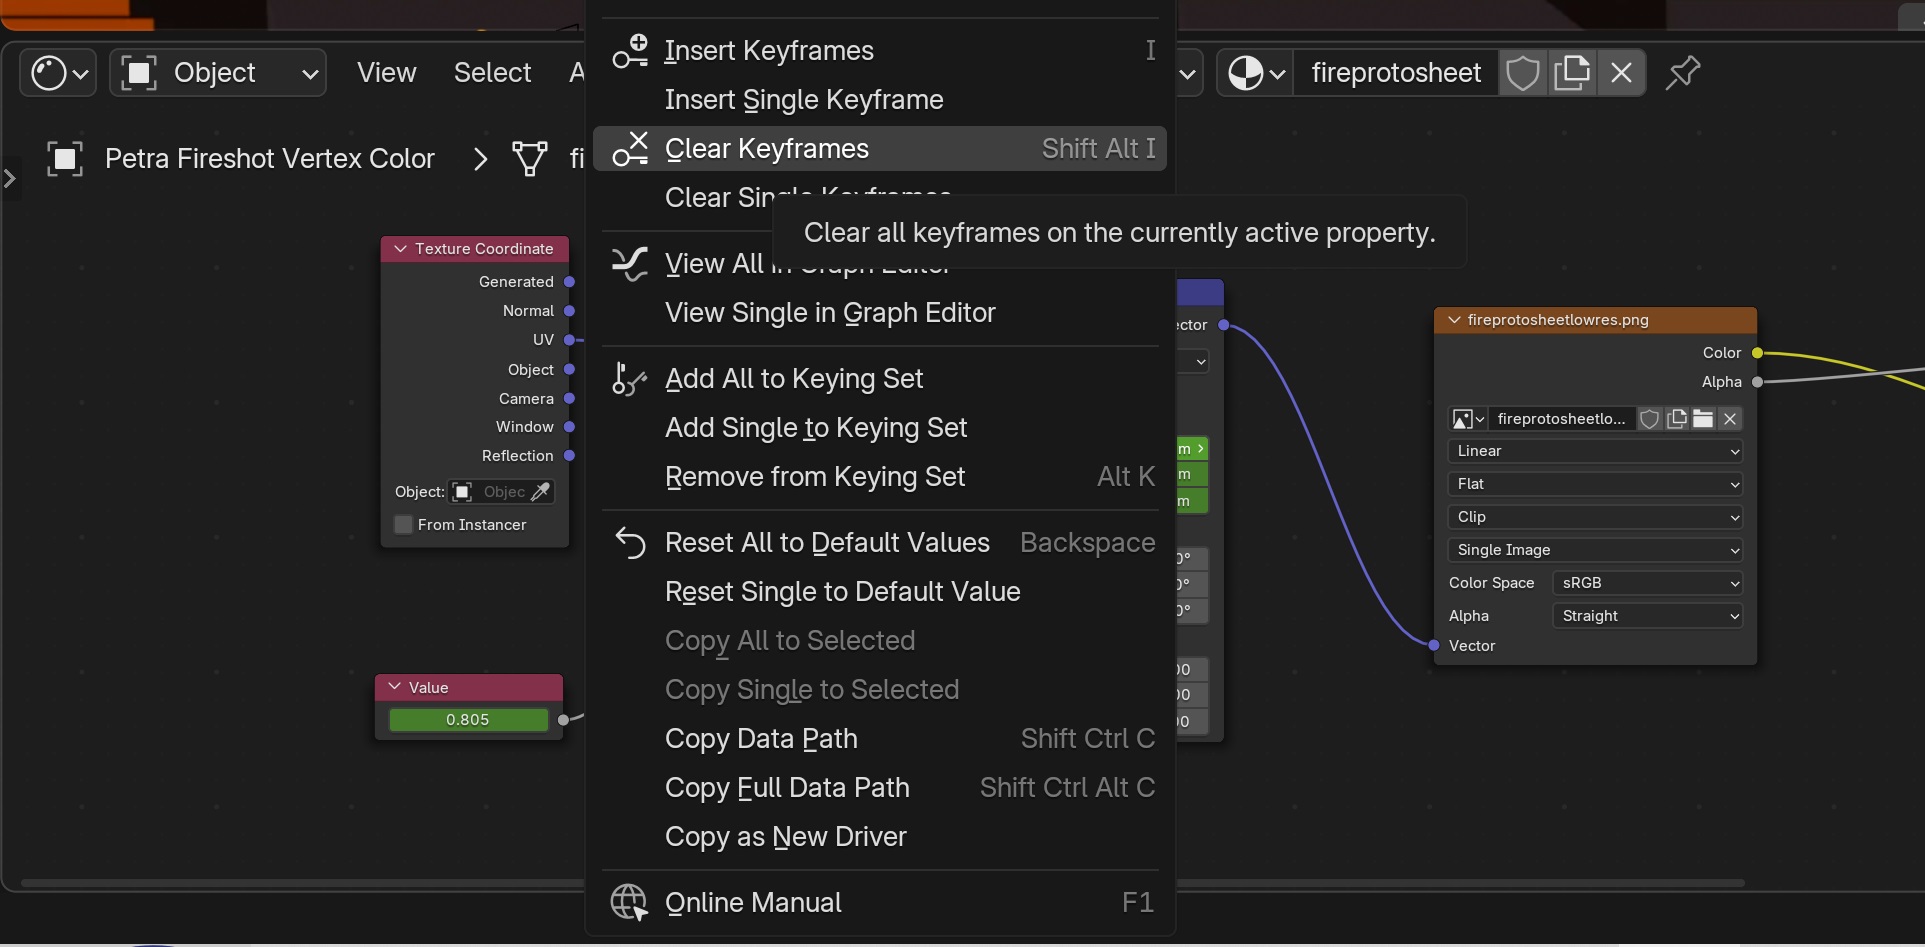
Task: Click the Object field in Texture Coordinate
Action: coord(501,492)
